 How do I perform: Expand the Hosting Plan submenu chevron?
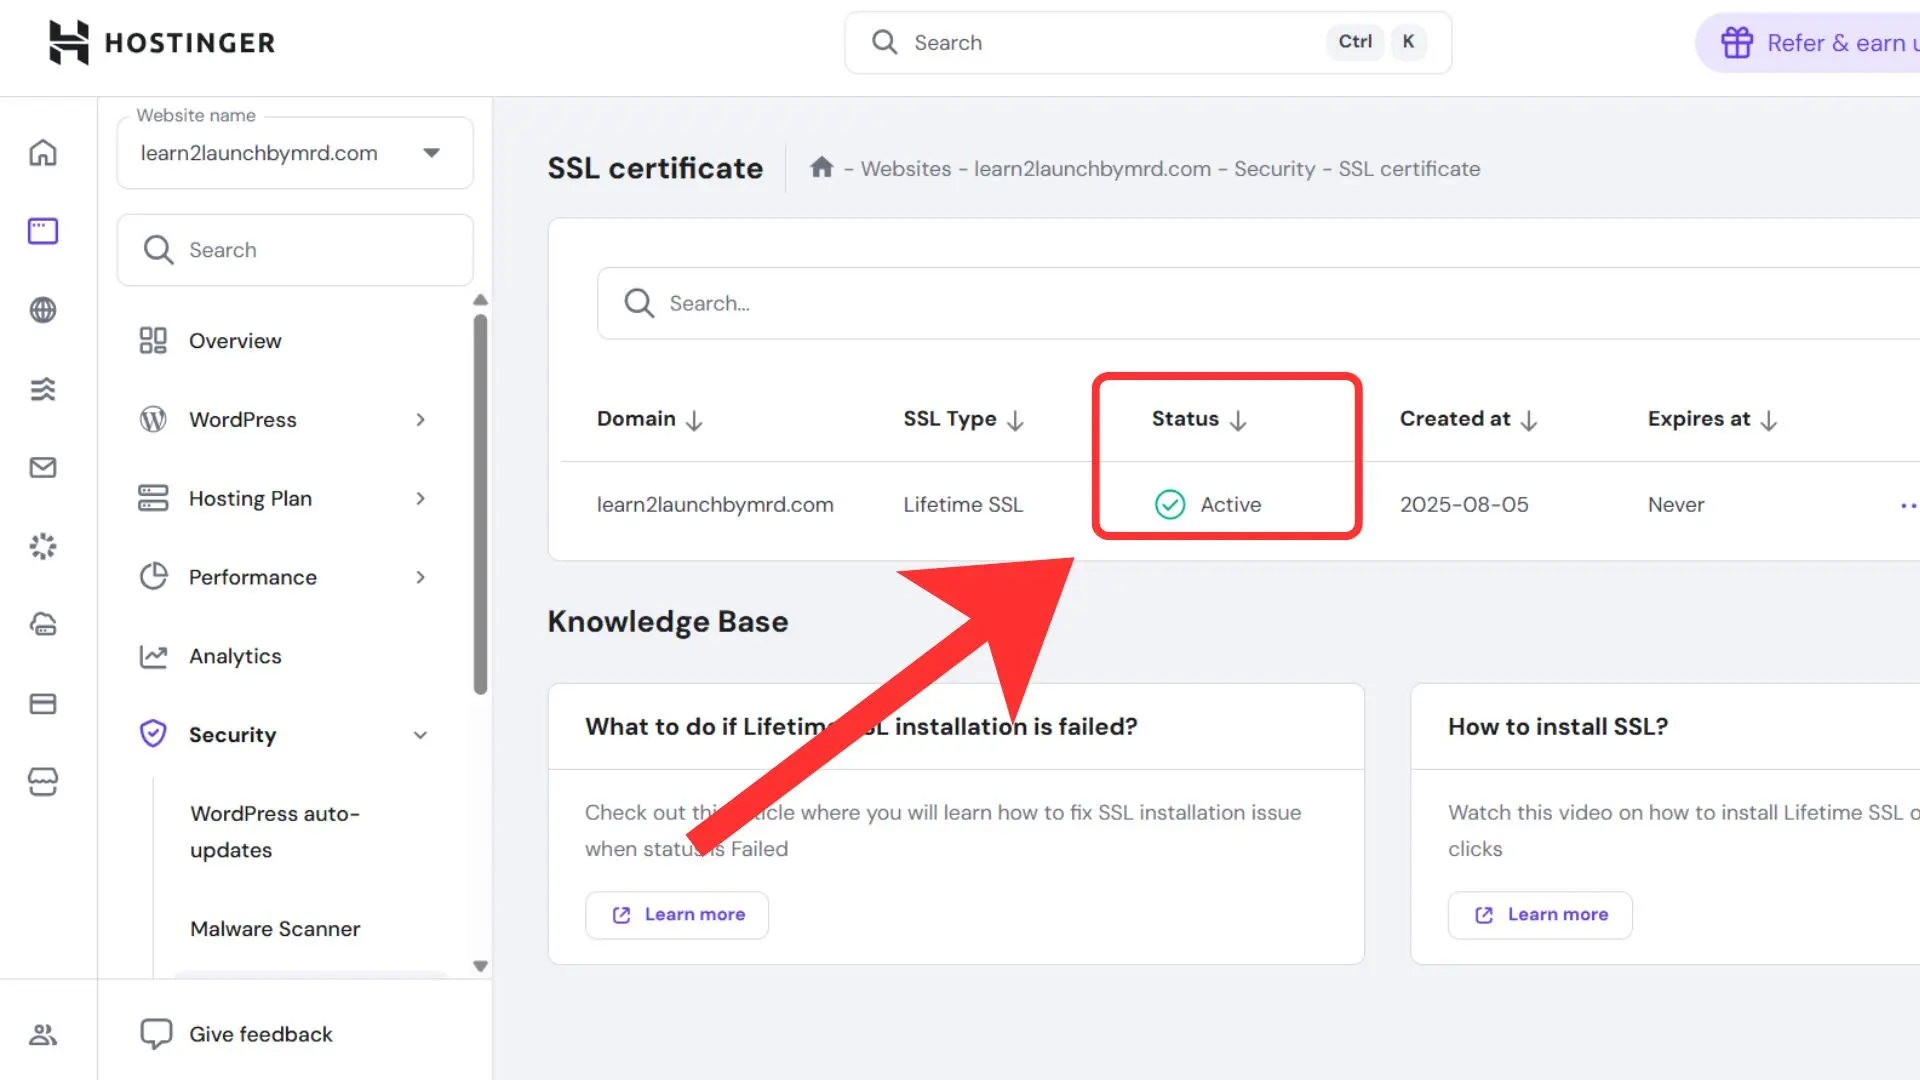point(421,498)
